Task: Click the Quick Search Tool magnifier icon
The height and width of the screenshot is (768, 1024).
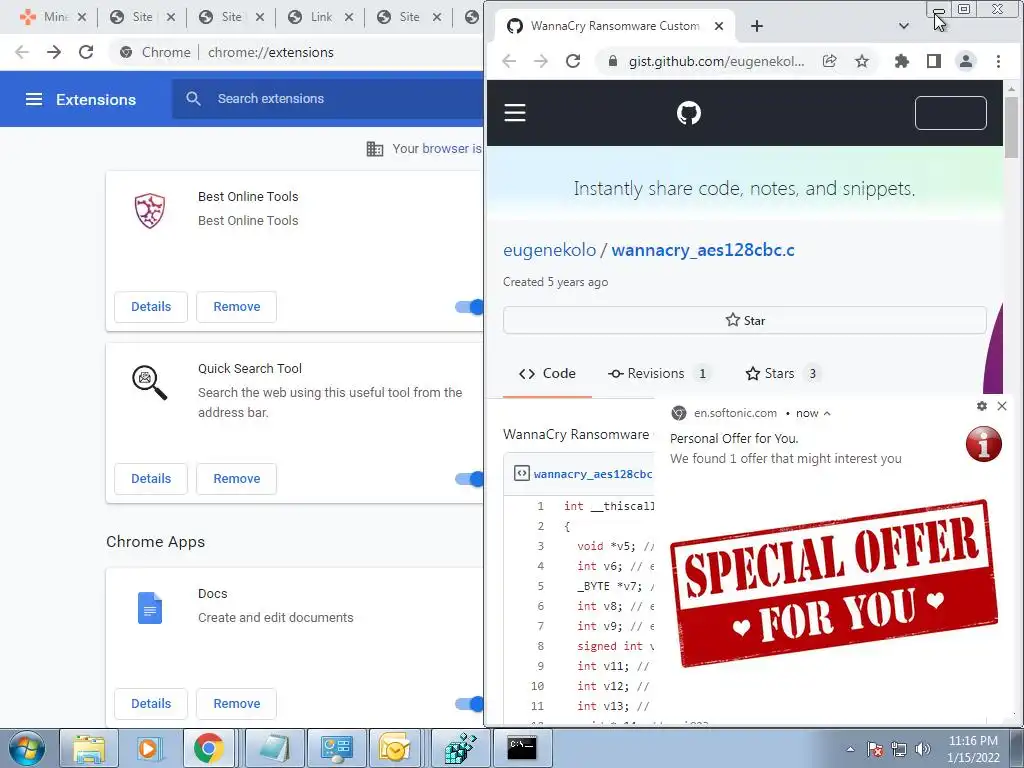Action: click(150, 383)
